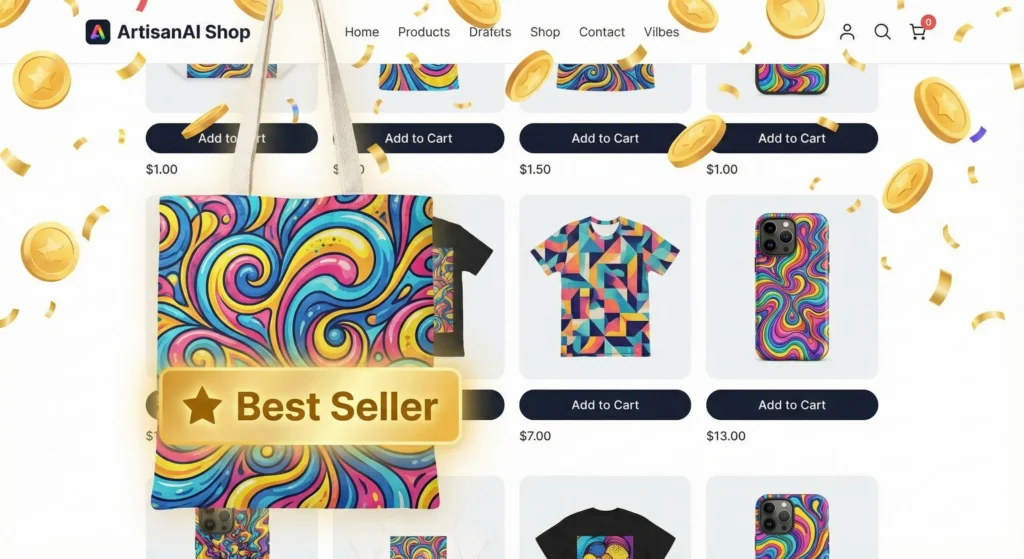The image size is (1024, 559).
Task: Open the user account icon
Action: 847,31
